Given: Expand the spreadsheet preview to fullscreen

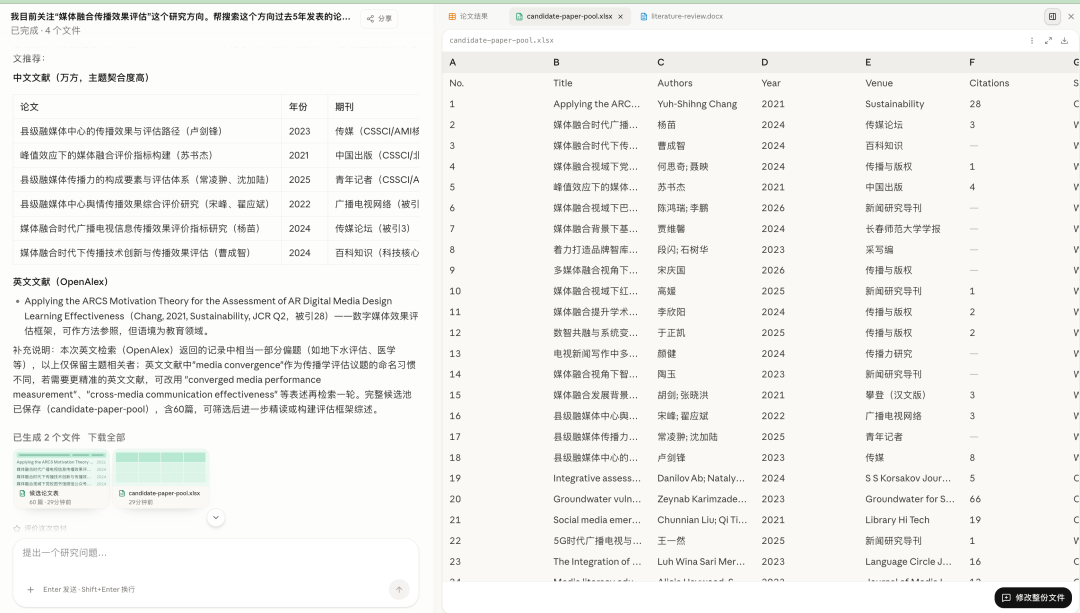Looking at the screenshot, I should tap(1048, 41).
